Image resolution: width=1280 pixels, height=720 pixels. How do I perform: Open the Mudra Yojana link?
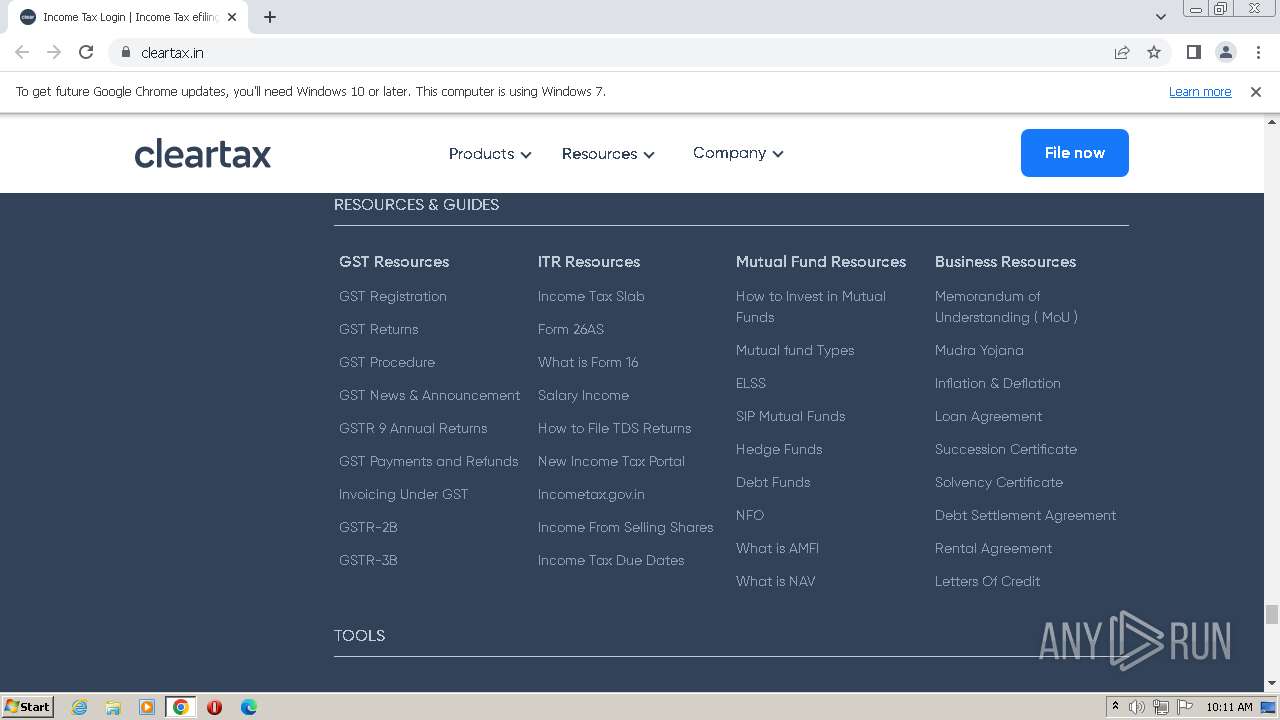point(979,350)
